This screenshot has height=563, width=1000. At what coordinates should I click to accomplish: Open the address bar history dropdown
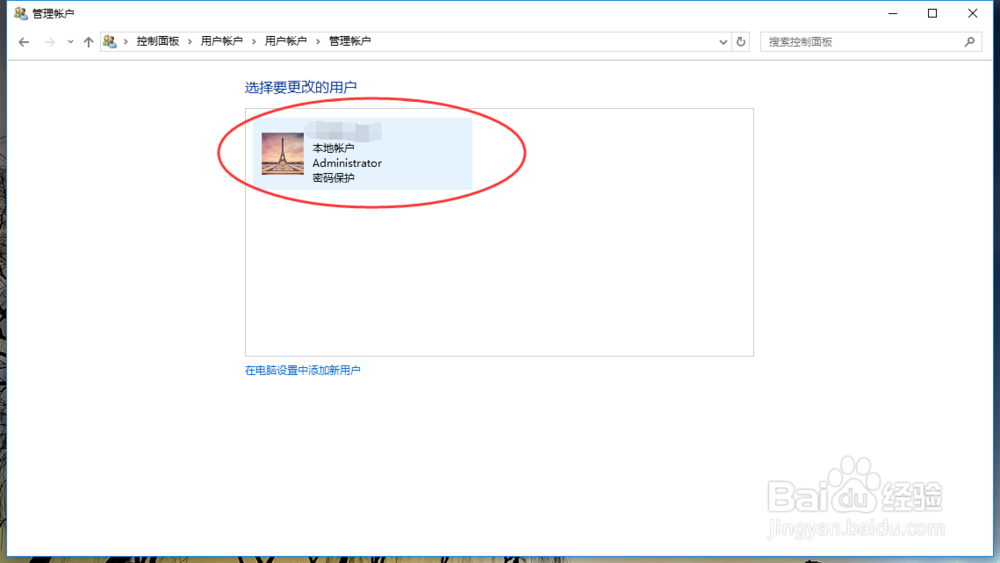(723, 42)
